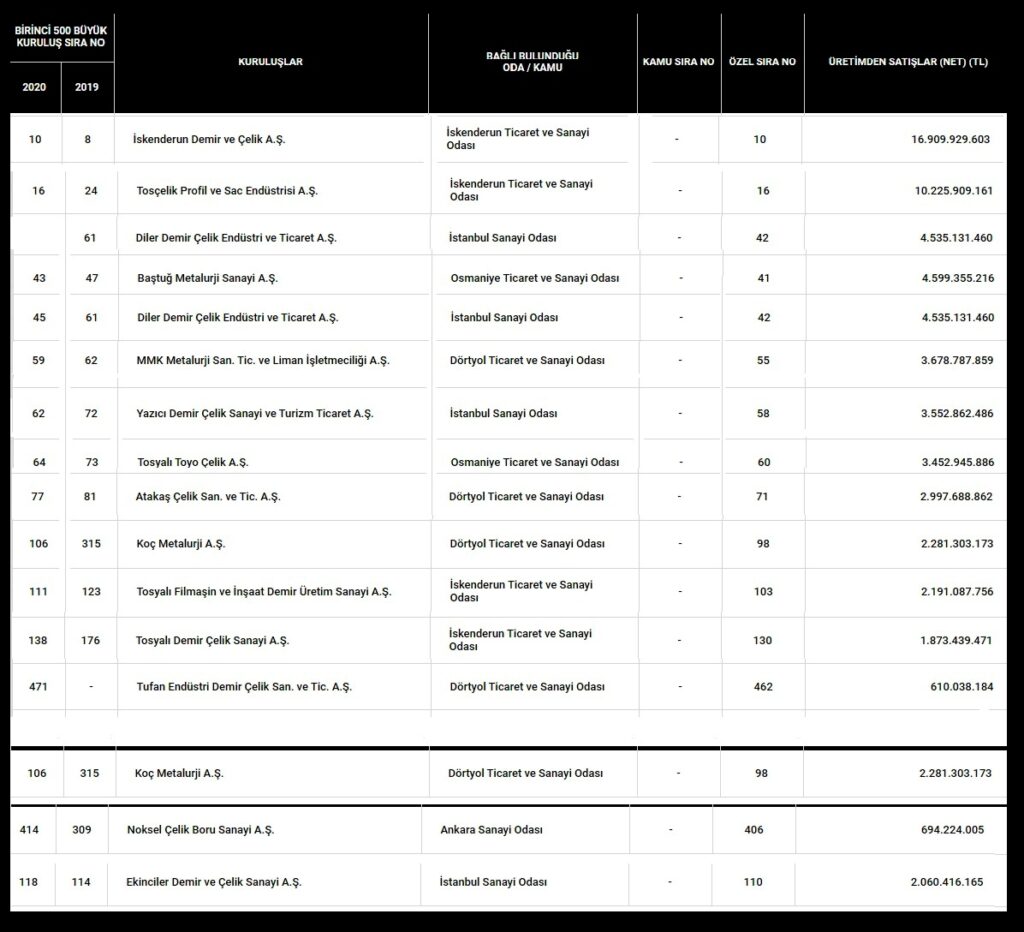Click the KURULUŞLAR column header
The width and height of the screenshot is (1024, 932).
tap(270, 62)
